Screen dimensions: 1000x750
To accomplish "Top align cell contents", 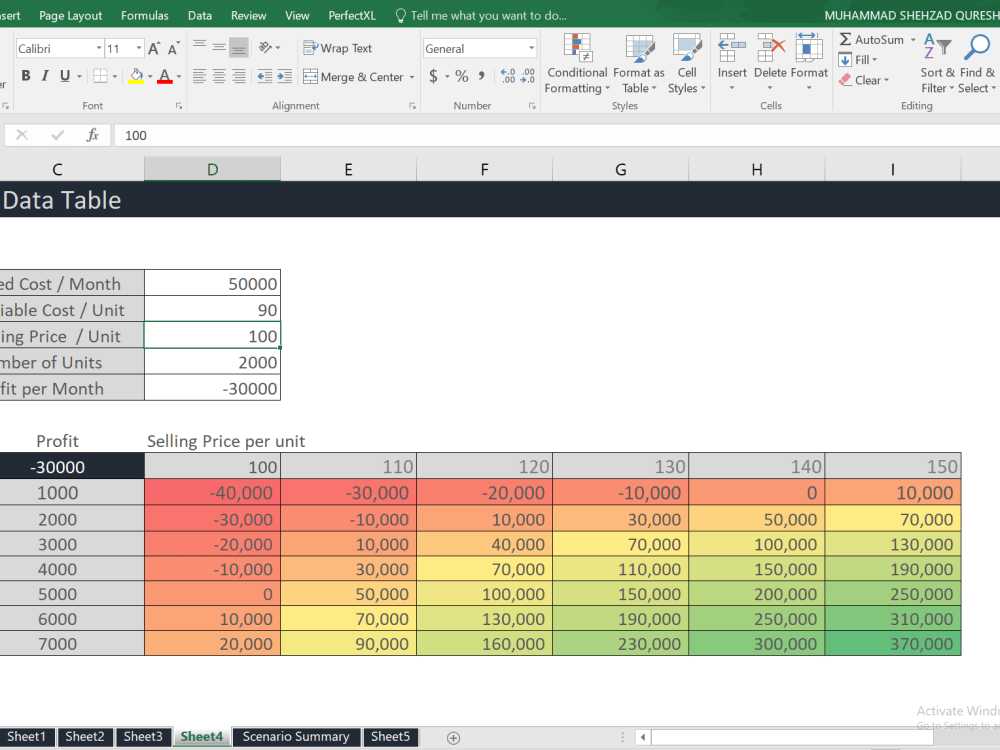I will tap(199, 46).
